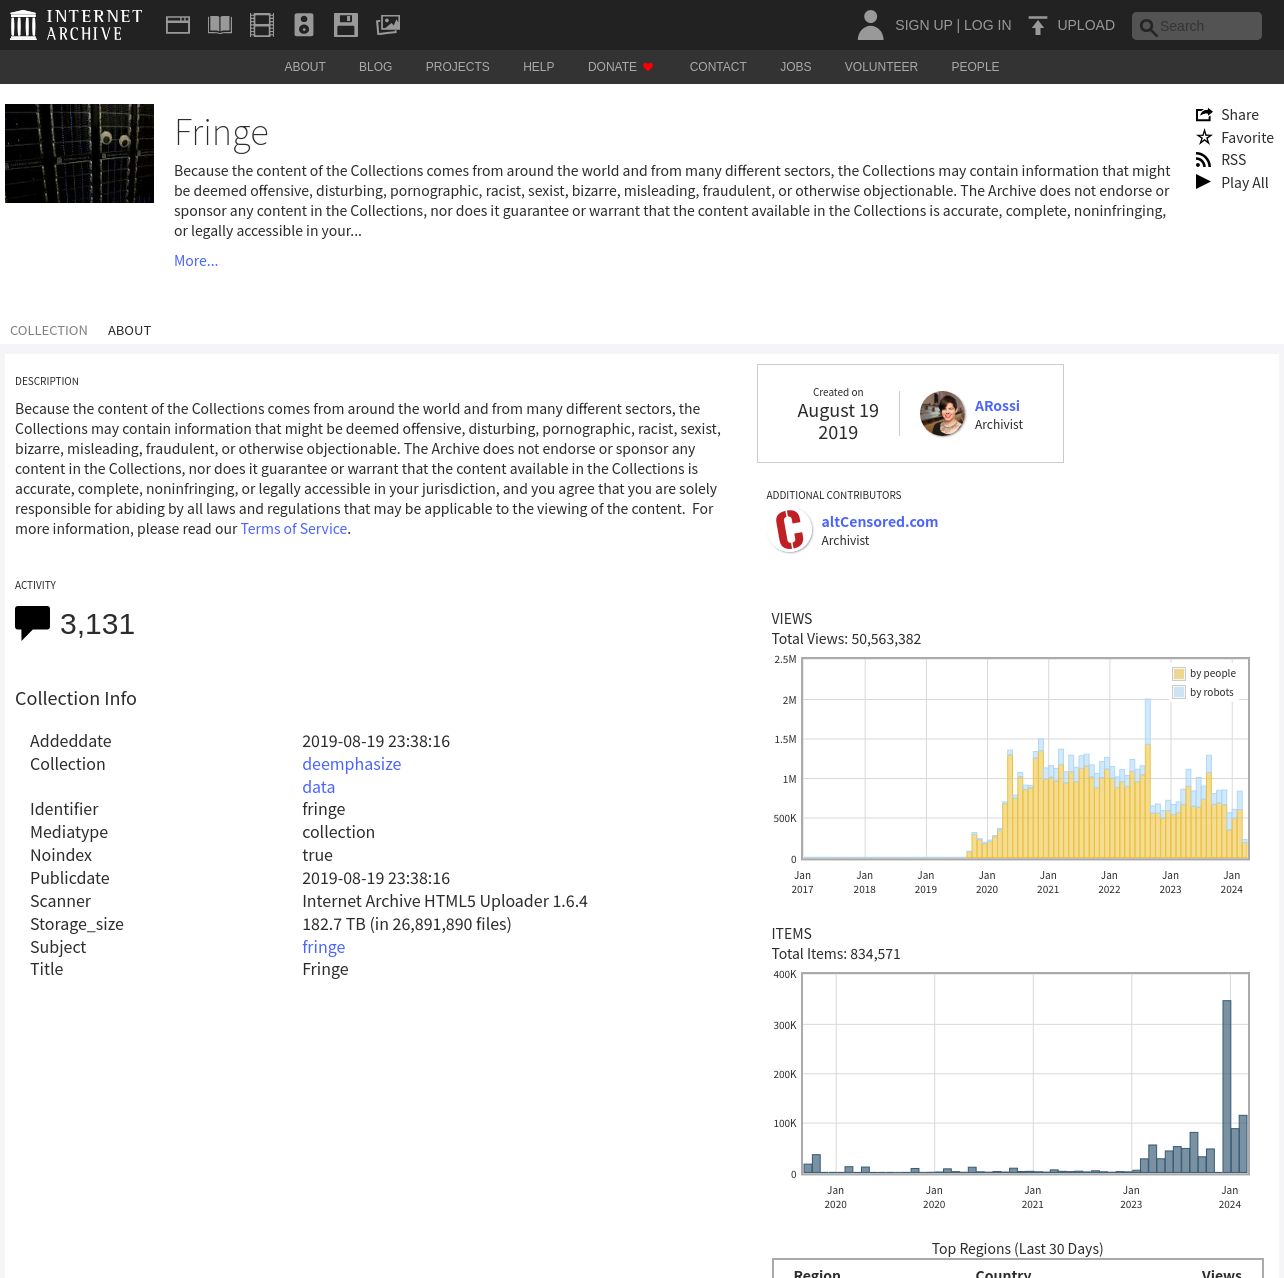Click the Play All text link
The width and height of the screenshot is (1284, 1278).
(x=1244, y=183)
